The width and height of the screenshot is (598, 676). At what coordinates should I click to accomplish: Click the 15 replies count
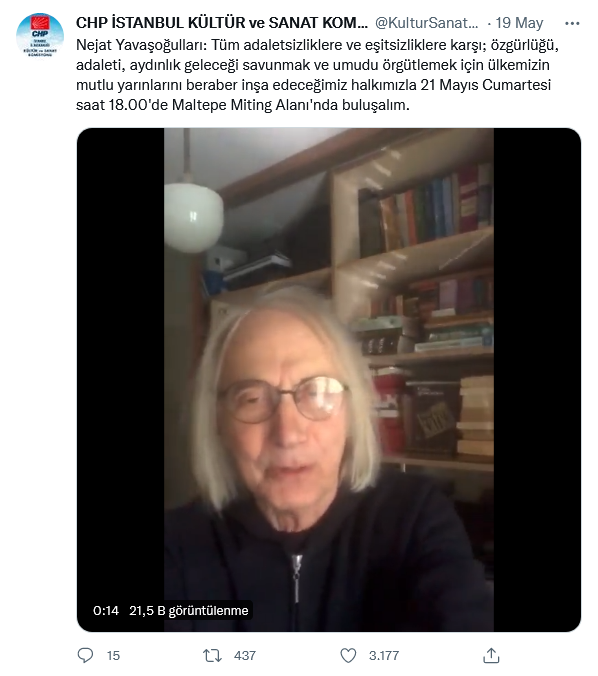pos(113,656)
